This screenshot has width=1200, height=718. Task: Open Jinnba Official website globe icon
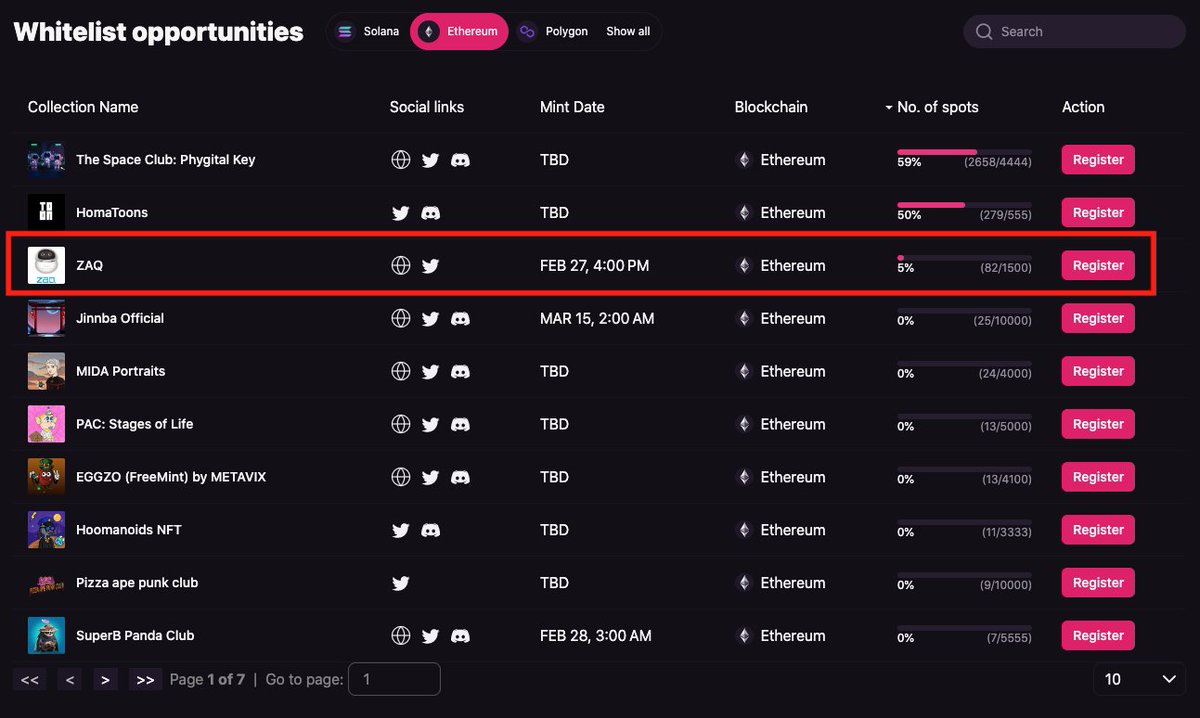(x=401, y=319)
